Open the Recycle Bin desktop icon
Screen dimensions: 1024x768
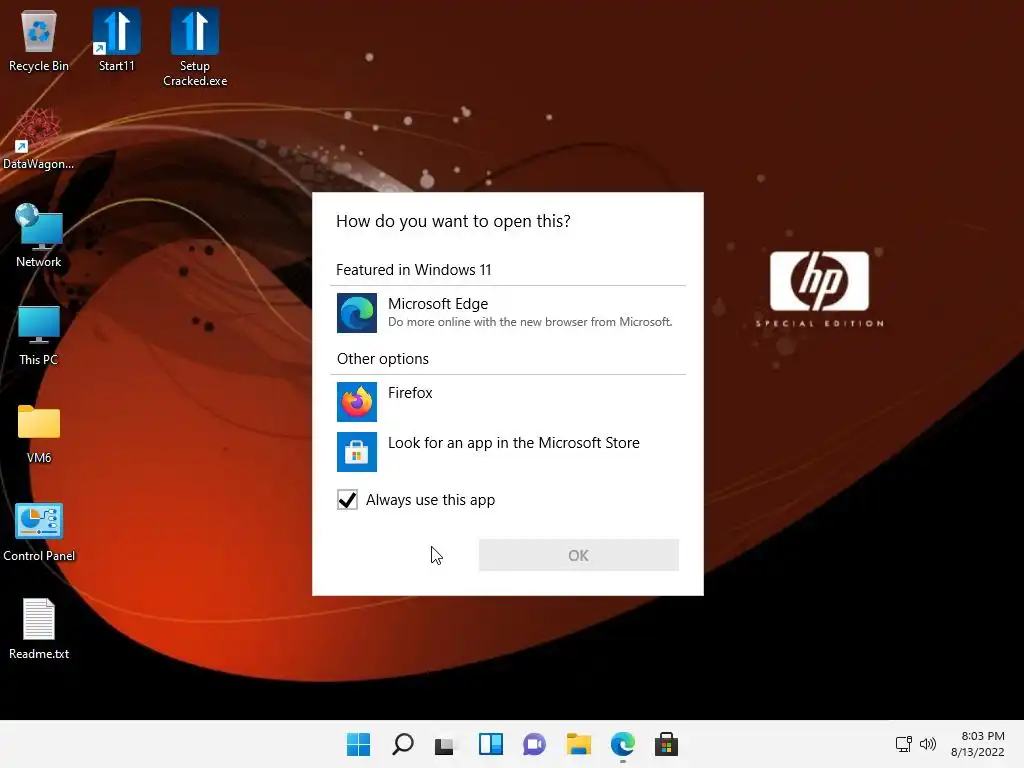[x=39, y=40]
